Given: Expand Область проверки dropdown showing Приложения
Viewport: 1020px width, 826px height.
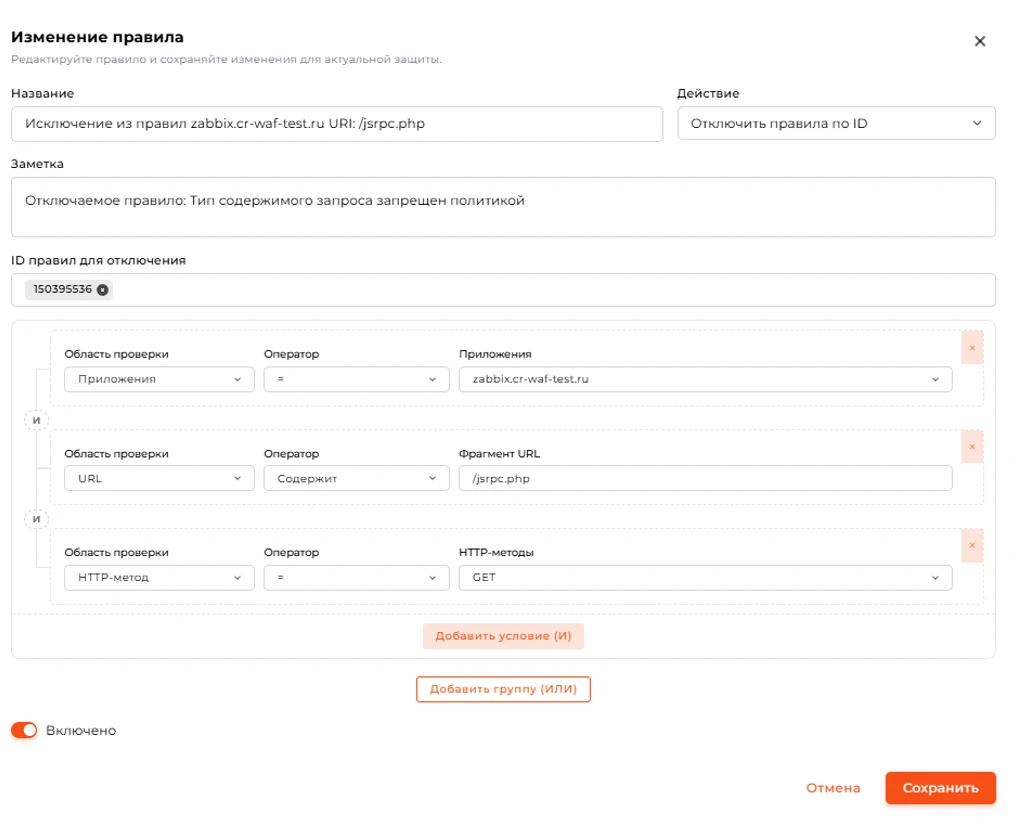Looking at the screenshot, I should [x=159, y=379].
